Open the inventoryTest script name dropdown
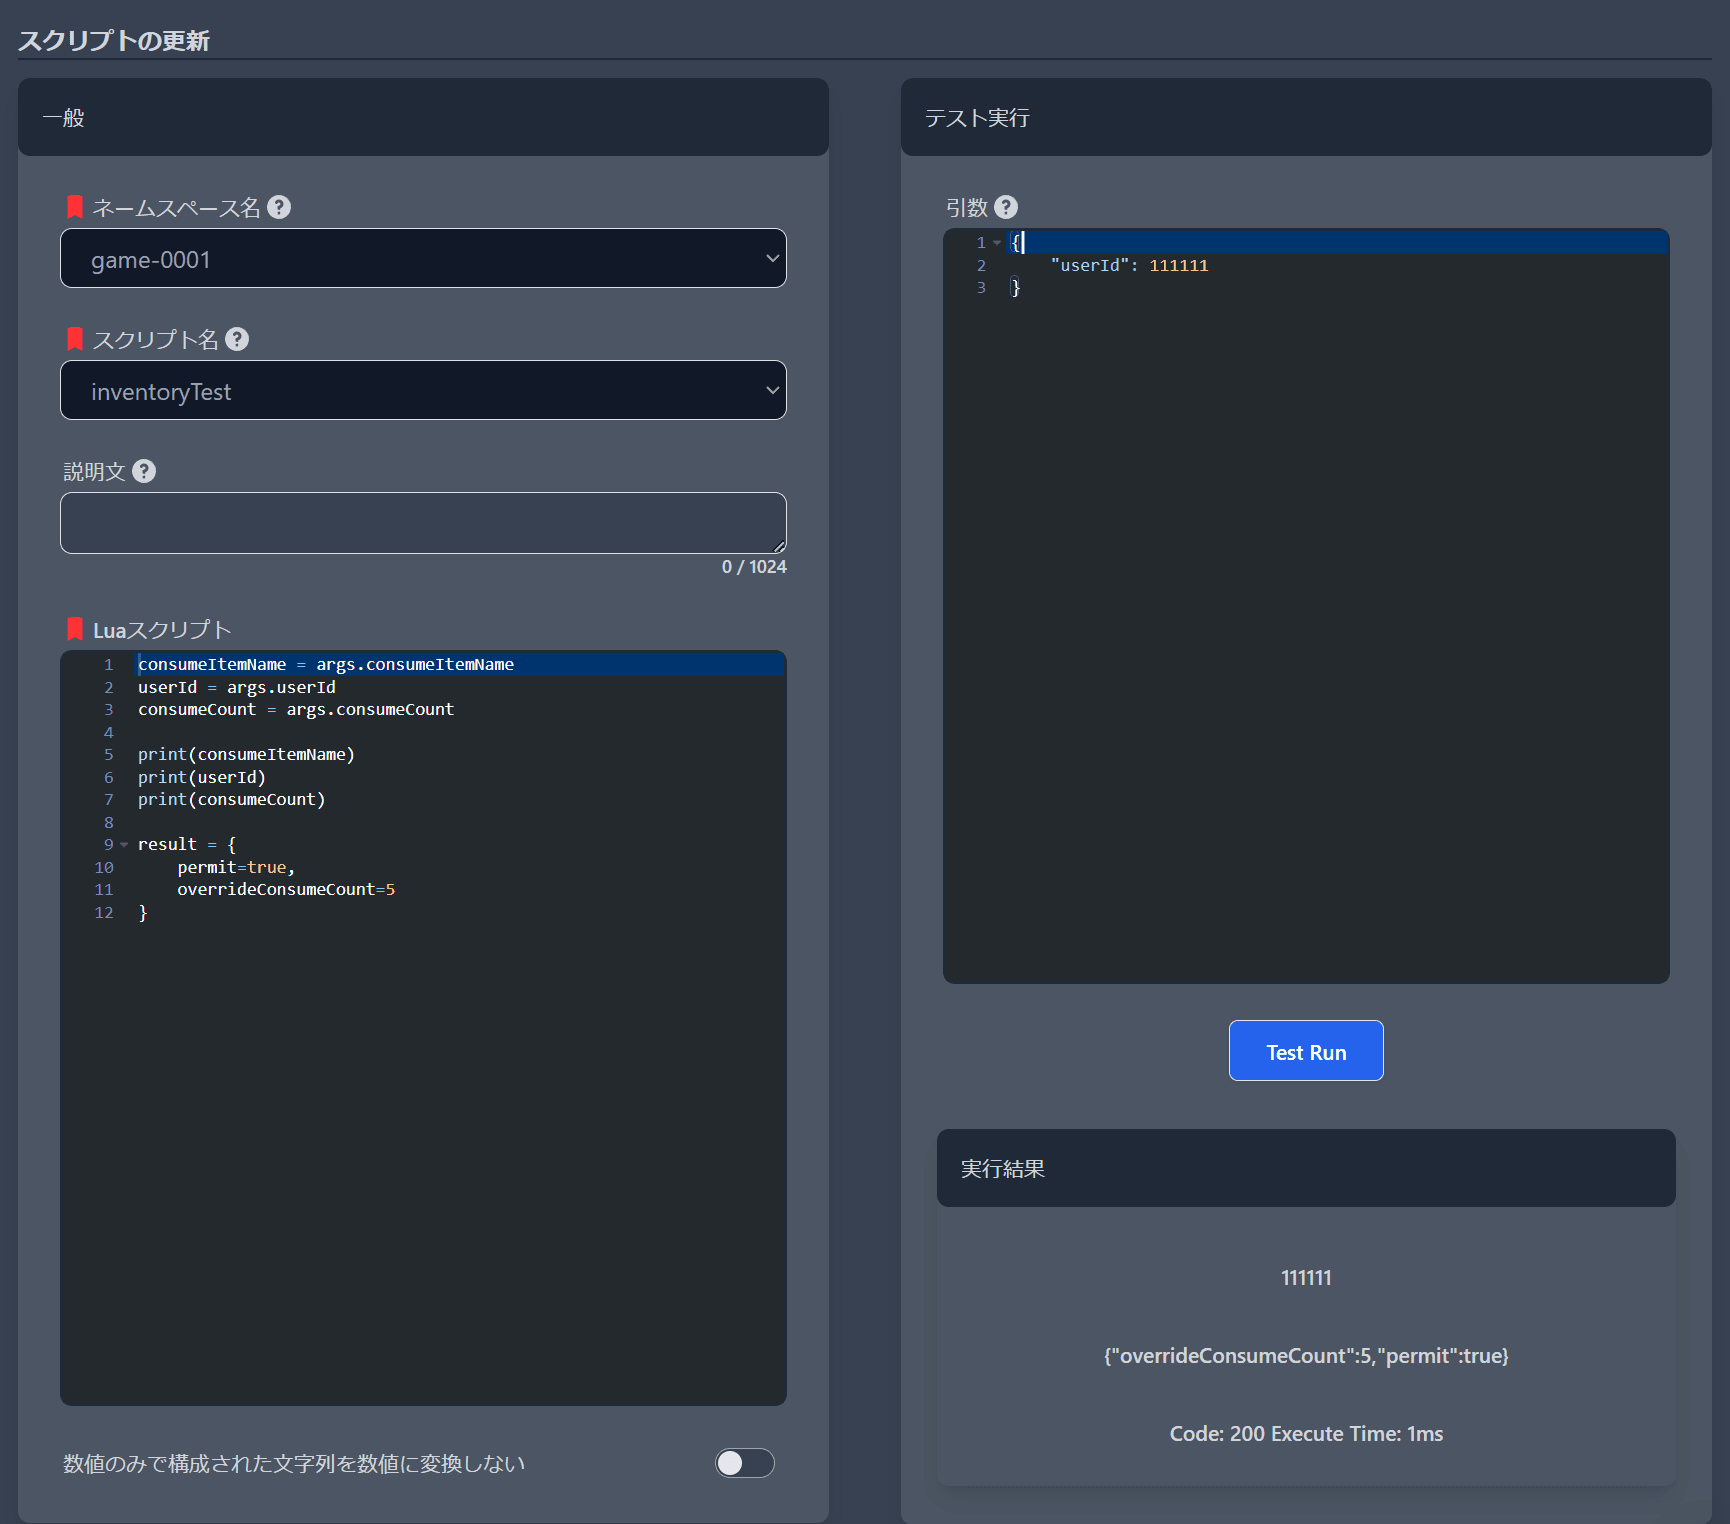Screen dimensions: 1730x1524 423,390
